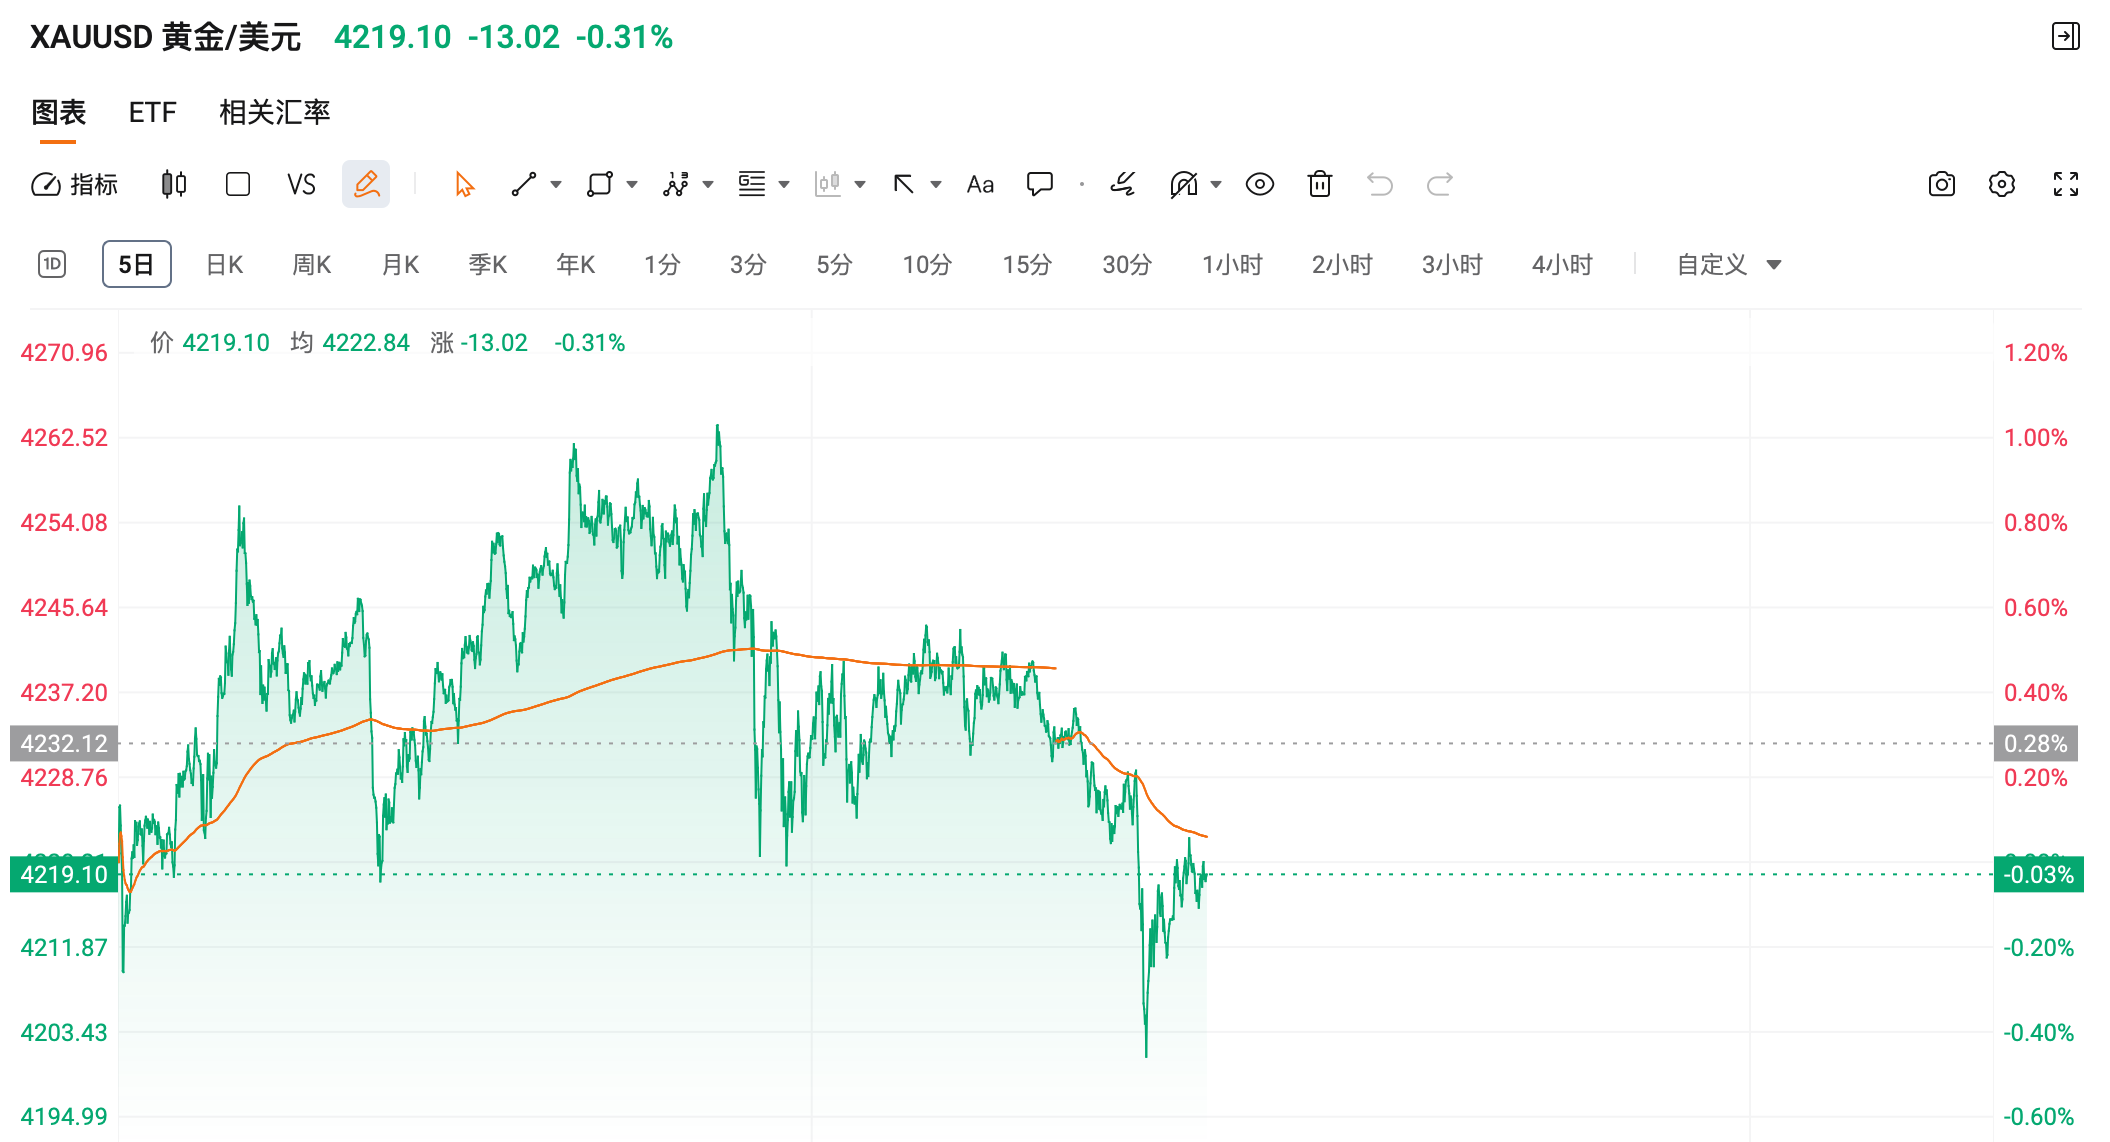Click the freehand brush drawing icon
Image resolution: width=2110 pixels, height=1142 pixels.
pos(1122,184)
